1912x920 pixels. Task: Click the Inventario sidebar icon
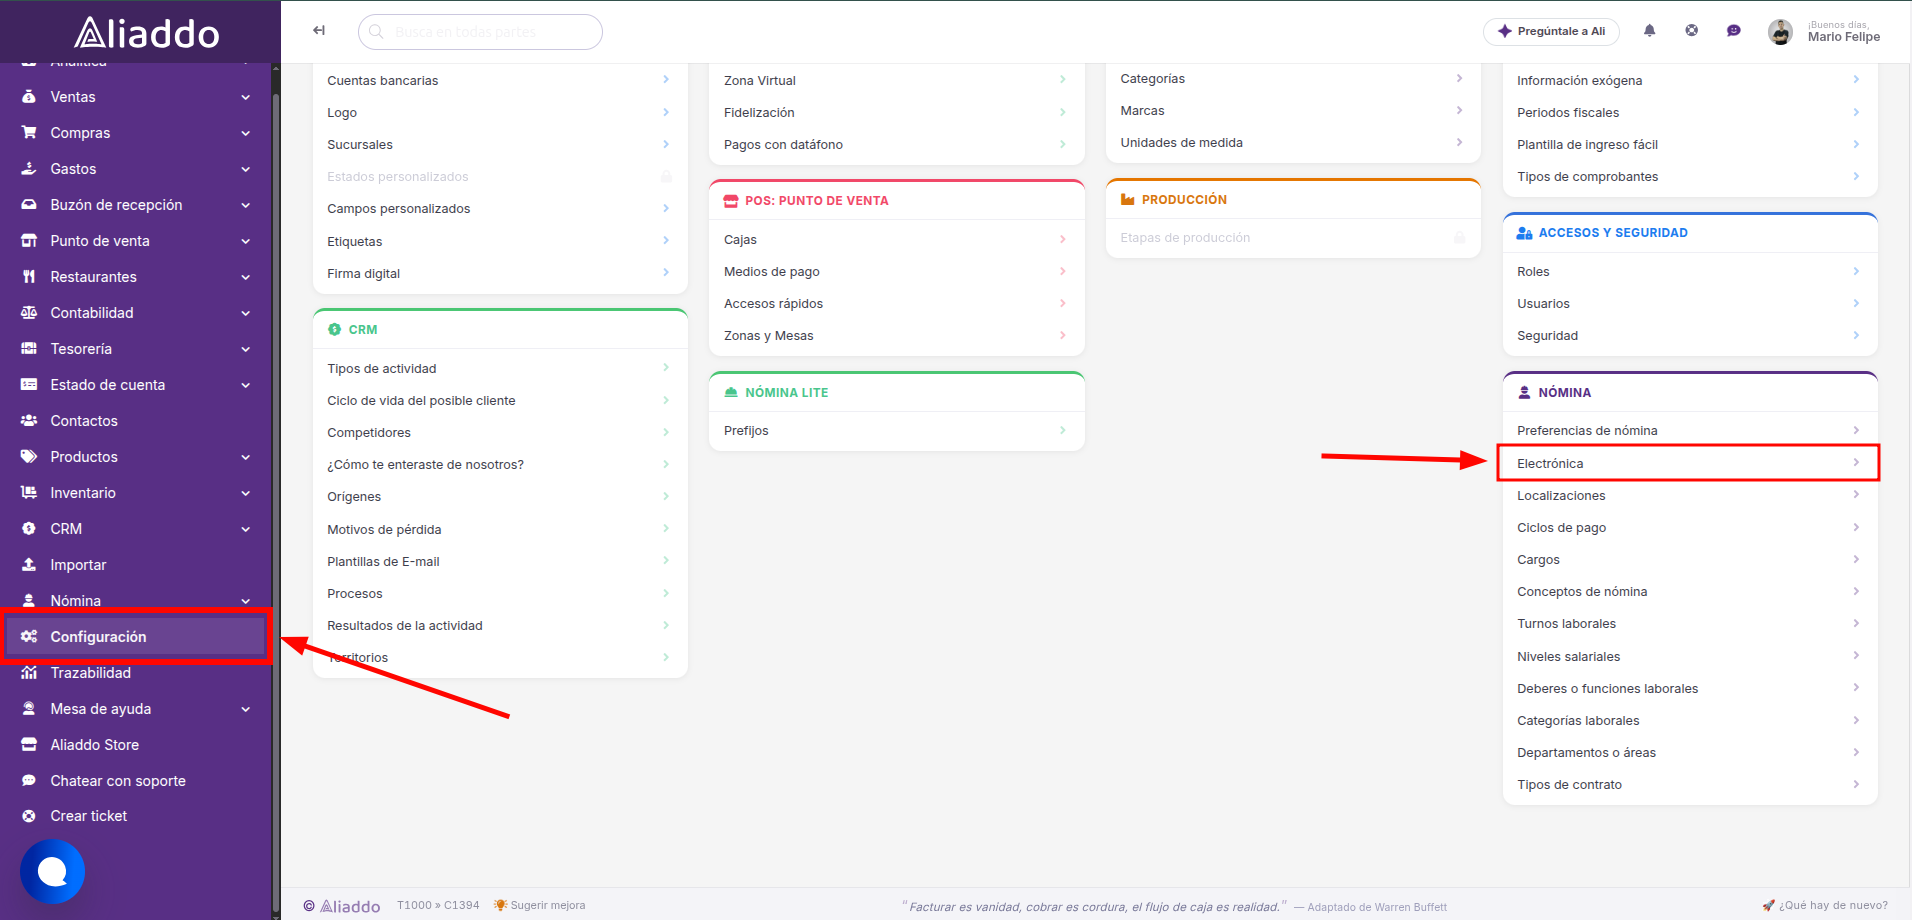(x=29, y=493)
